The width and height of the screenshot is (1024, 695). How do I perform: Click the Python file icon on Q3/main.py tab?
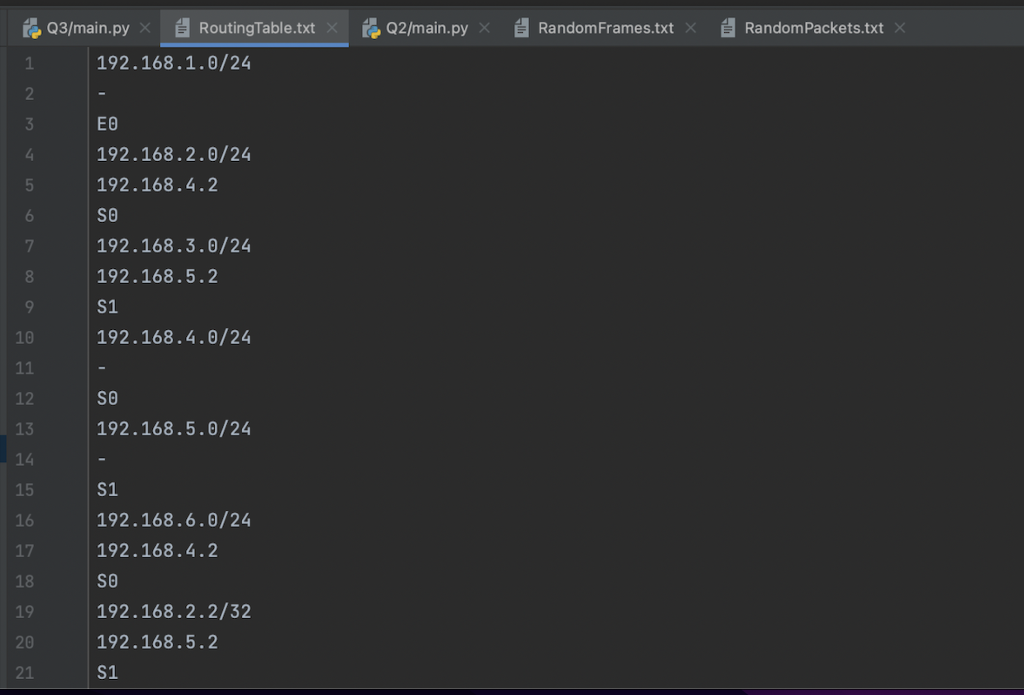(31, 28)
